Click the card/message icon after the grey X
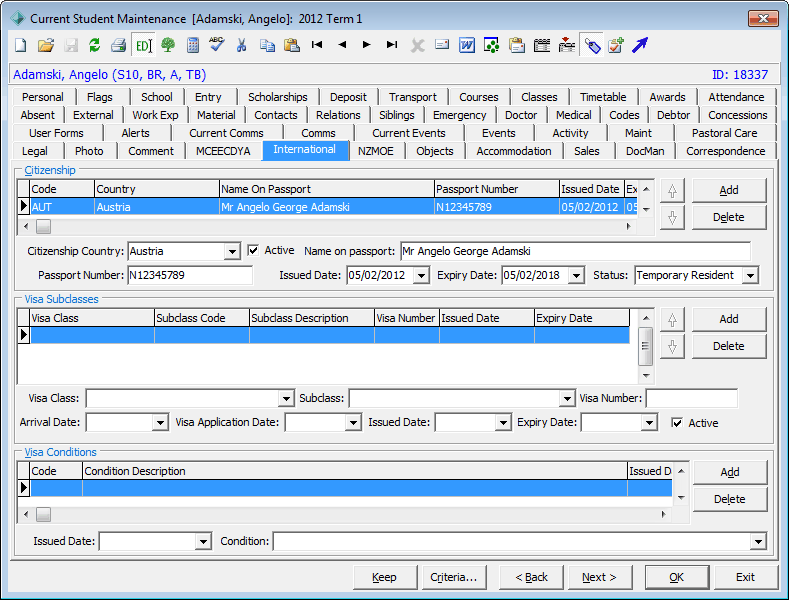This screenshot has width=789, height=600. 442,45
